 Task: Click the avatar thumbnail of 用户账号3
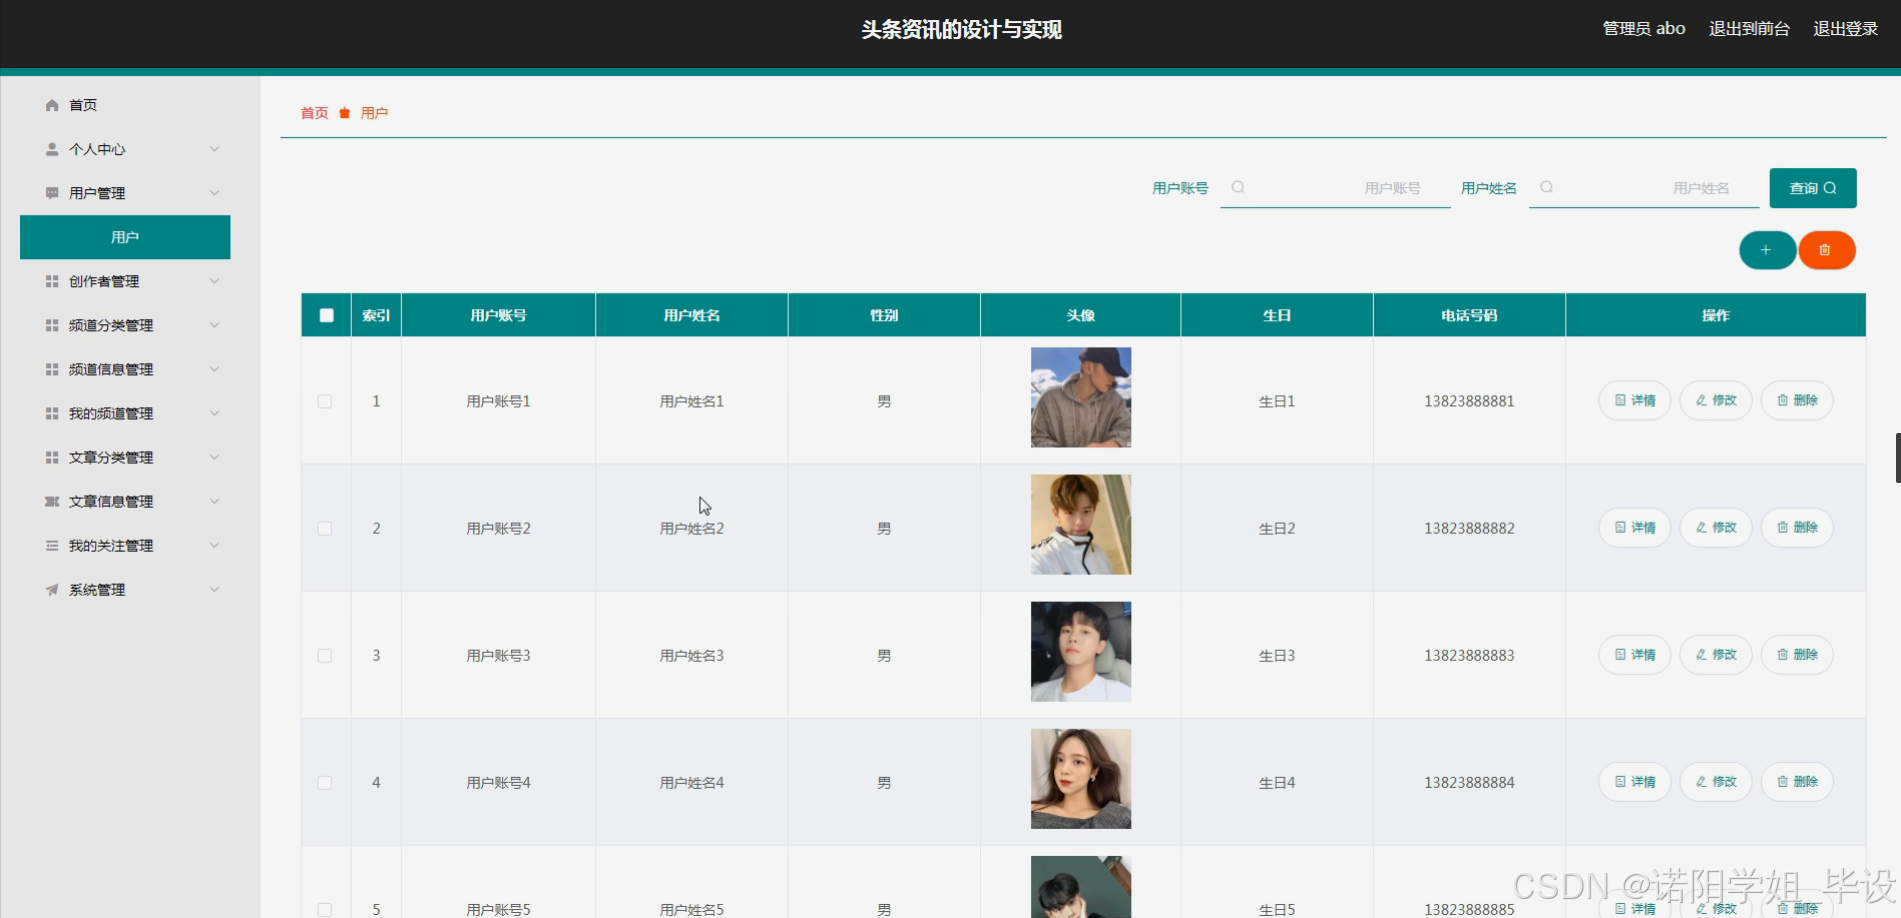click(1081, 651)
